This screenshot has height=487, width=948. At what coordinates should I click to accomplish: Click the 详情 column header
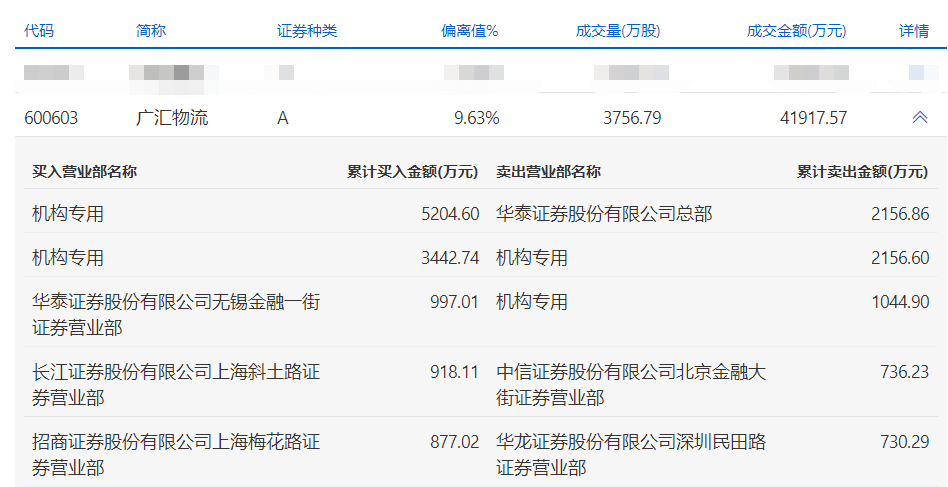pos(914,31)
